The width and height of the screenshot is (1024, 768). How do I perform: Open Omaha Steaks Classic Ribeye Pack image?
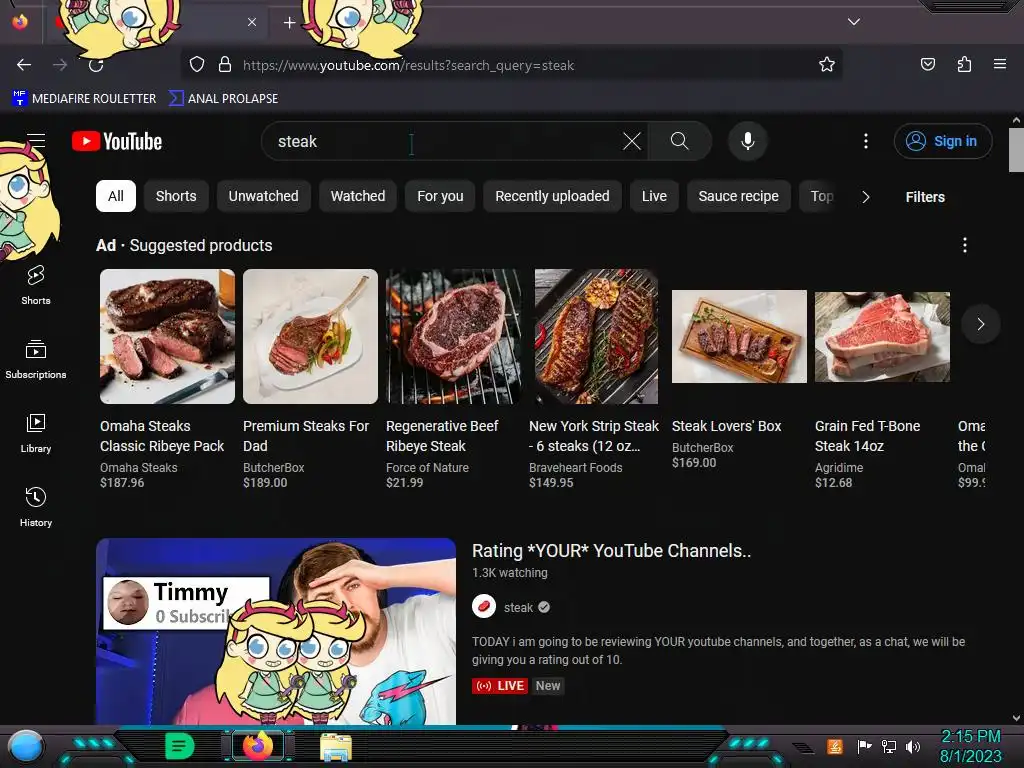[x=167, y=336]
